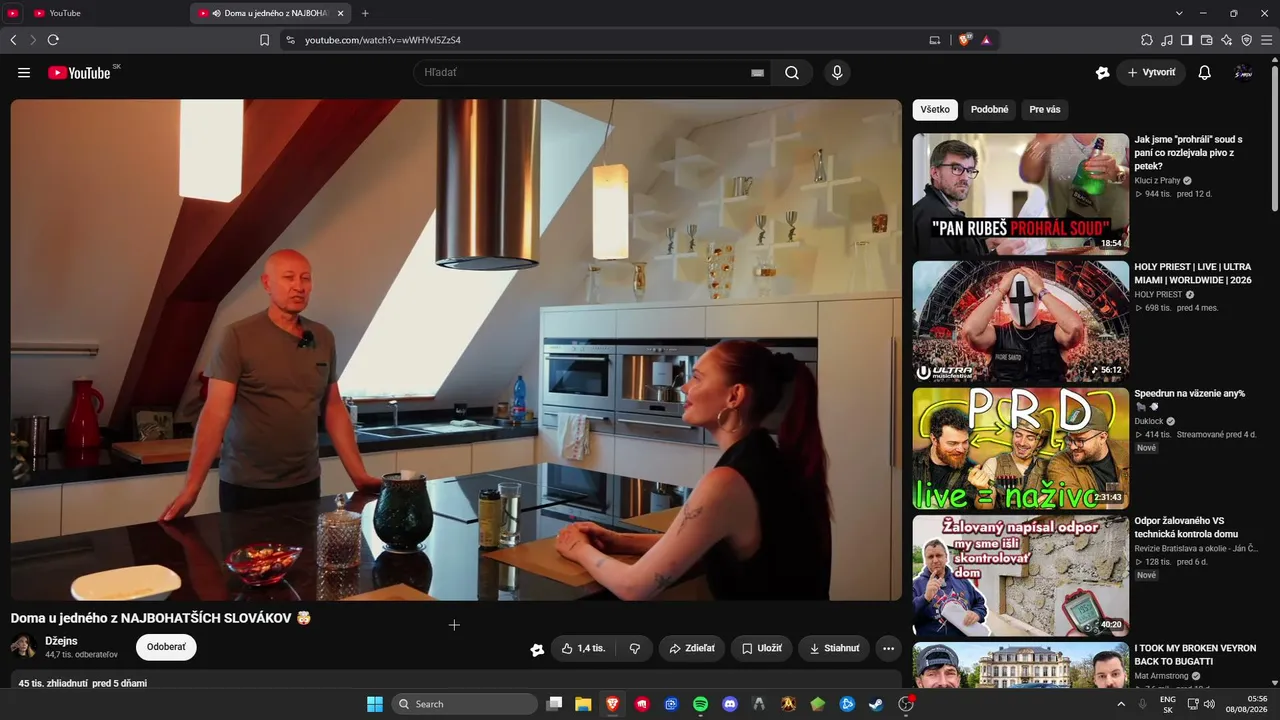The width and height of the screenshot is (1280, 720).
Task: Open Leo AI assistant icon
Action: click(x=1227, y=40)
